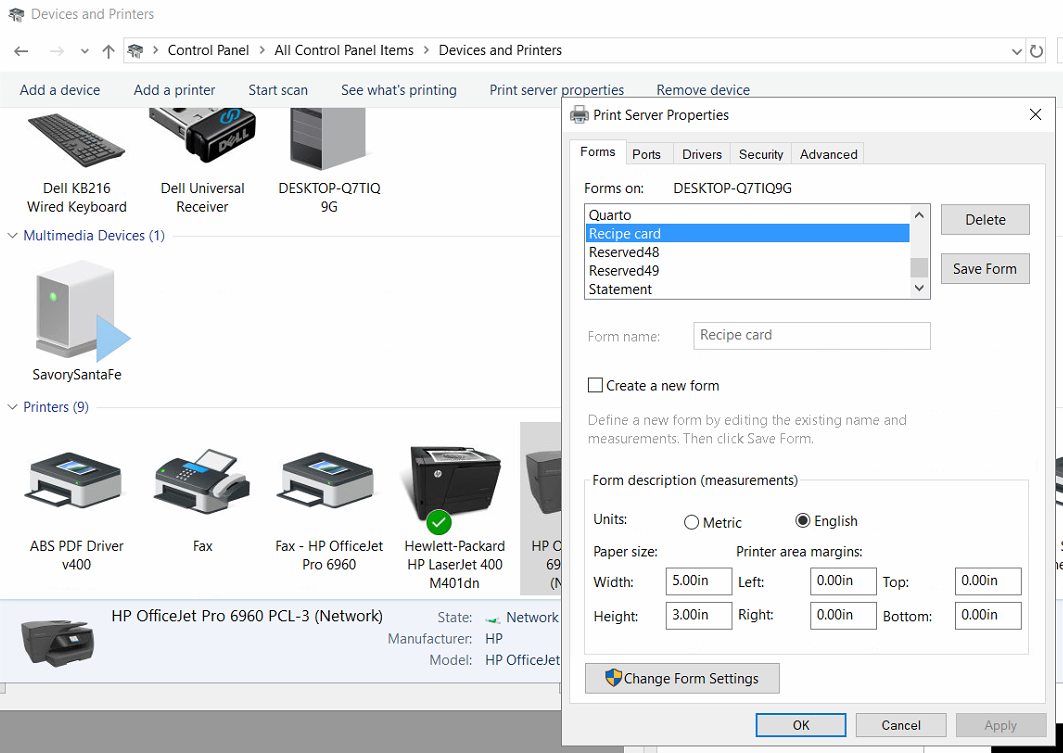Click the forms list scroll up arrow
The width and height of the screenshot is (1063, 753).
(x=919, y=215)
